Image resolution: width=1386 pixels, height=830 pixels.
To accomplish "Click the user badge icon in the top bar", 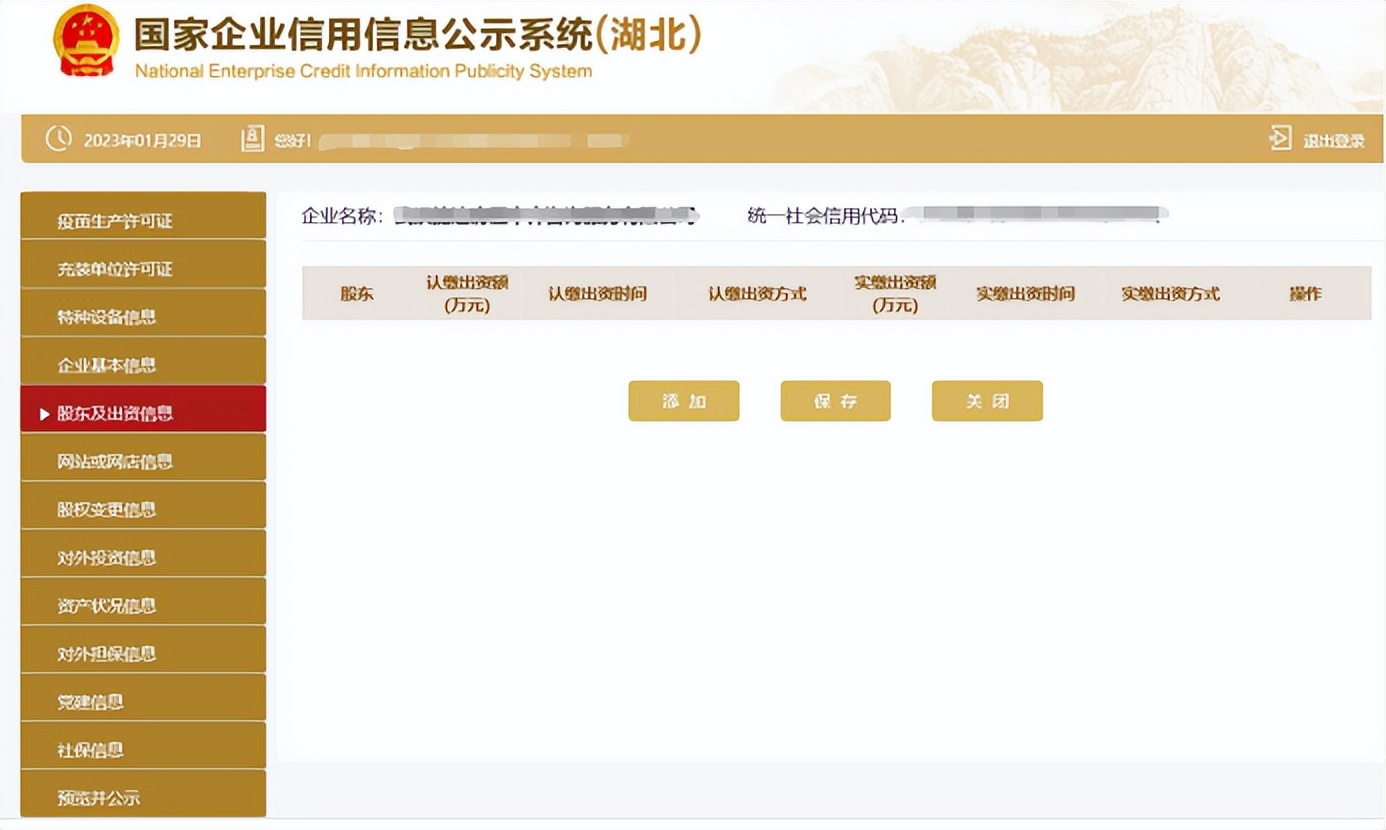I will click(x=252, y=139).
